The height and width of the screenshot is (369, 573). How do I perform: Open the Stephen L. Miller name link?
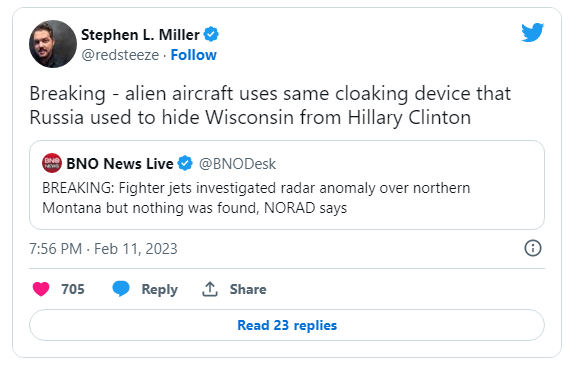coord(140,35)
